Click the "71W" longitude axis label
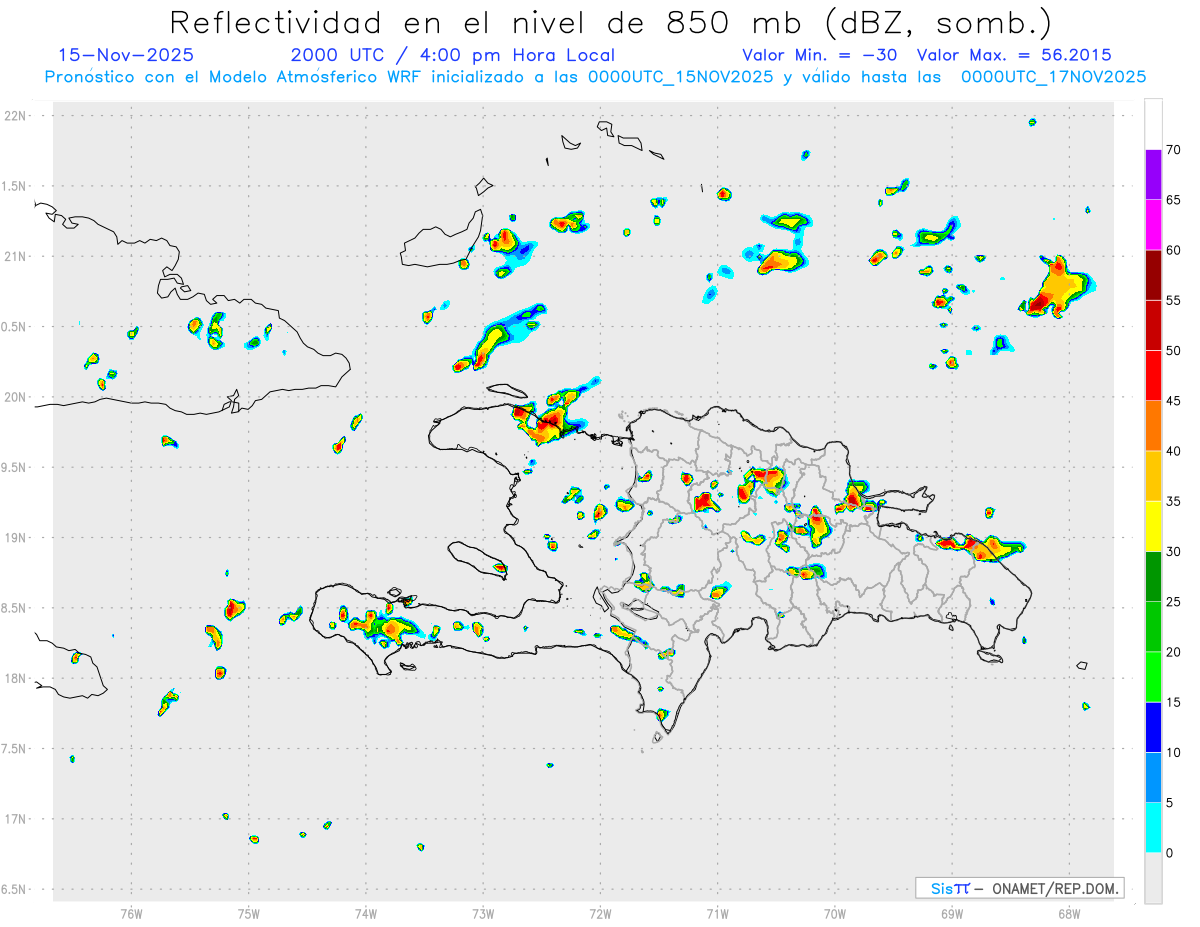 [717, 914]
